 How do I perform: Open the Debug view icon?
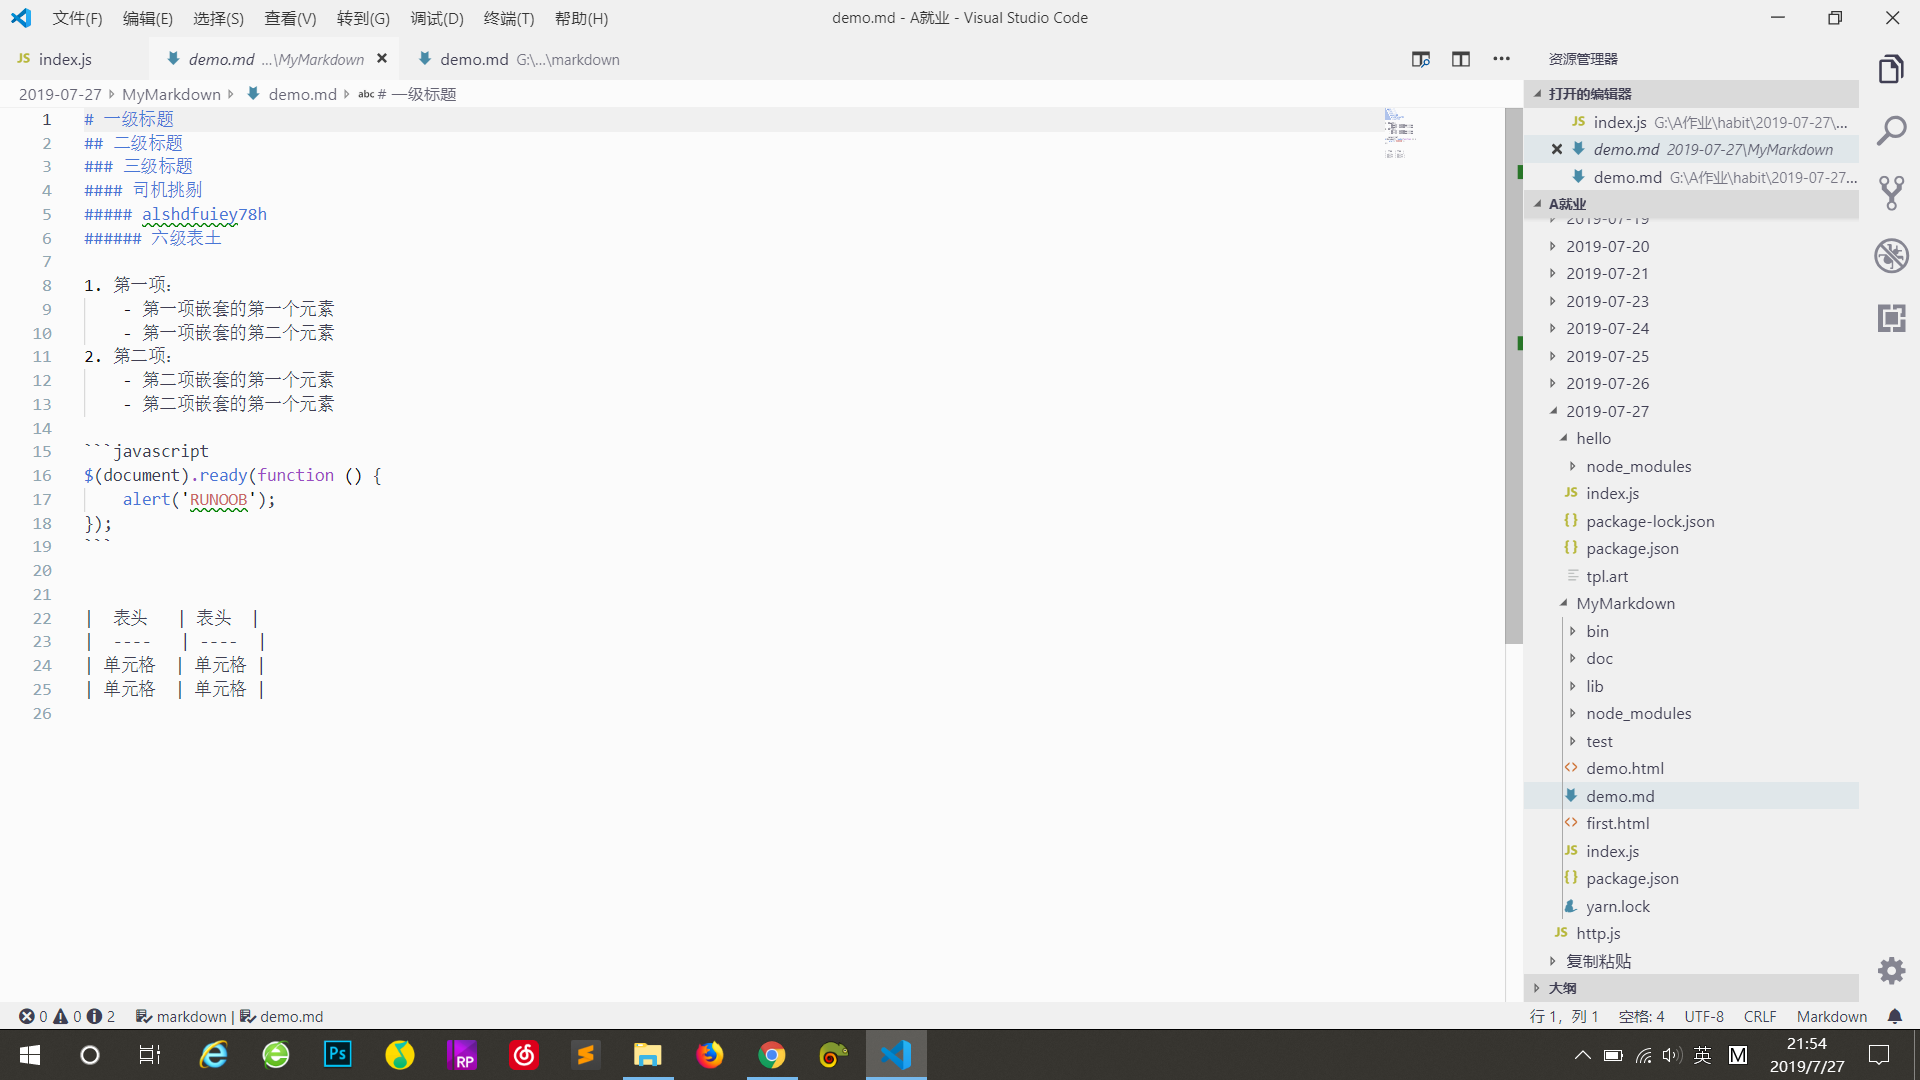coord(1891,256)
